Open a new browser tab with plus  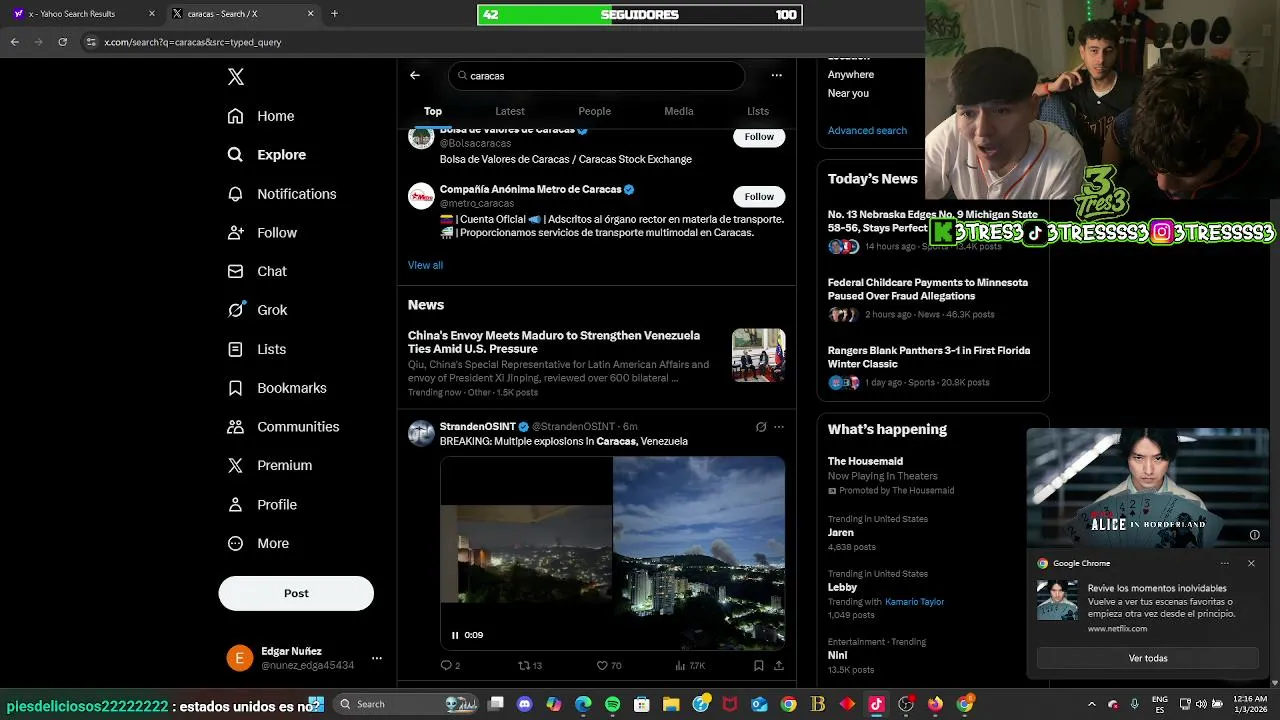coord(334,14)
